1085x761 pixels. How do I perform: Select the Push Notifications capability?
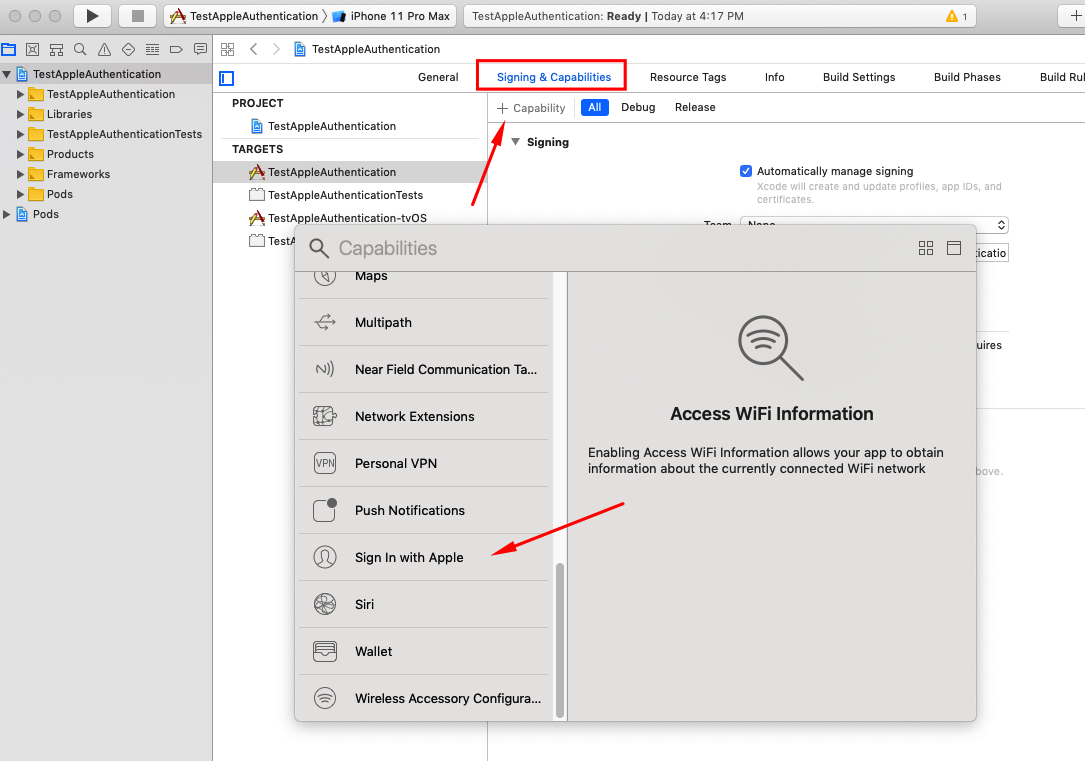pos(410,510)
